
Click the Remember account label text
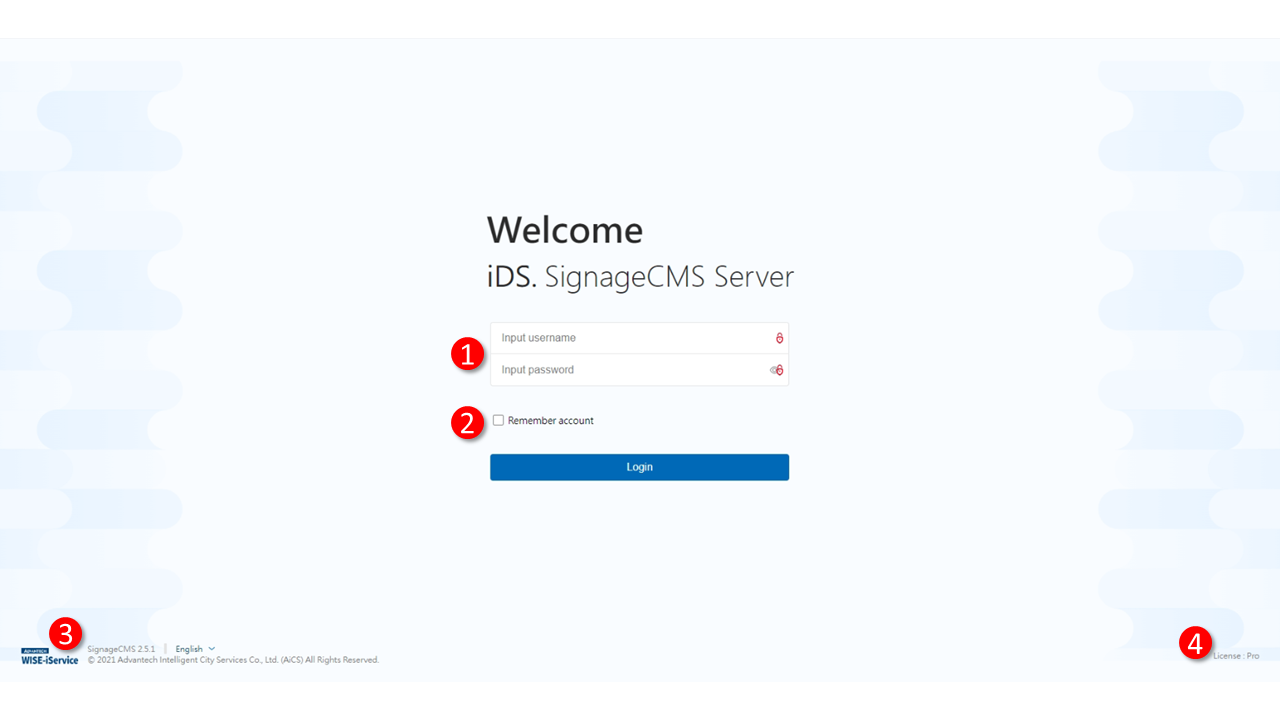point(550,421)
